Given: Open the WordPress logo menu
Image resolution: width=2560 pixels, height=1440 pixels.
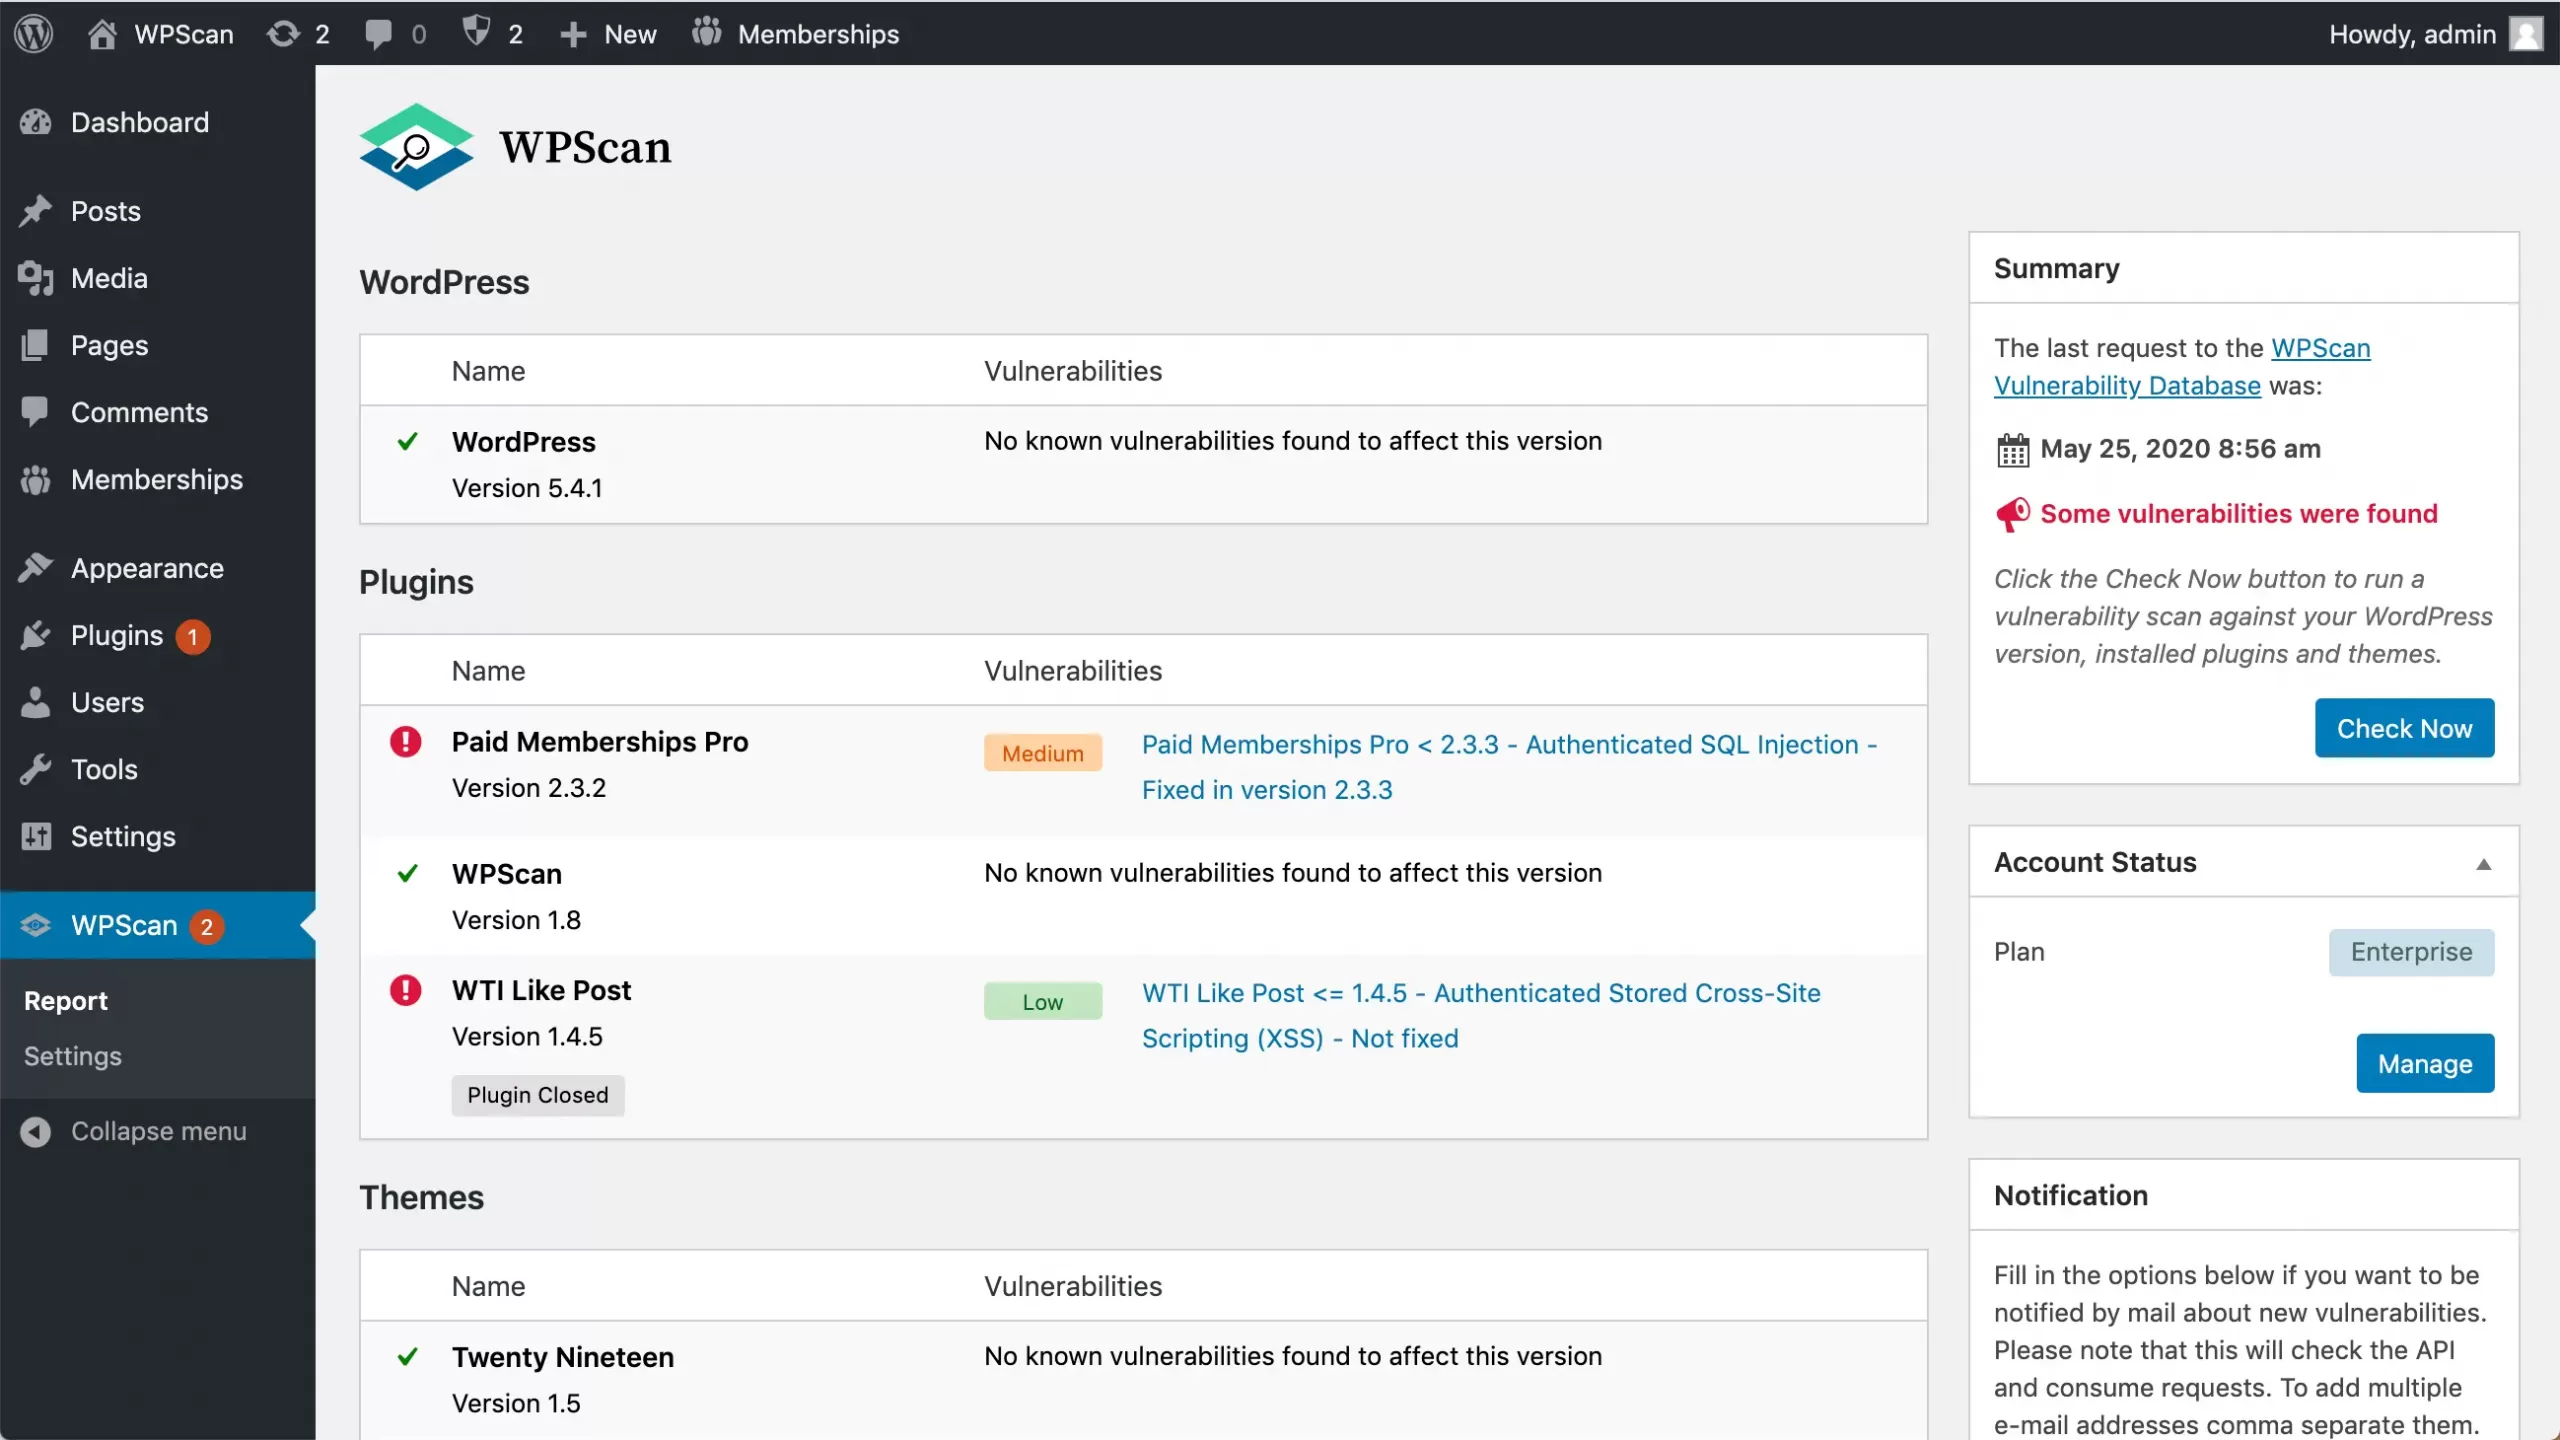Looking at the screenshot, I should (x=33, y=33).
